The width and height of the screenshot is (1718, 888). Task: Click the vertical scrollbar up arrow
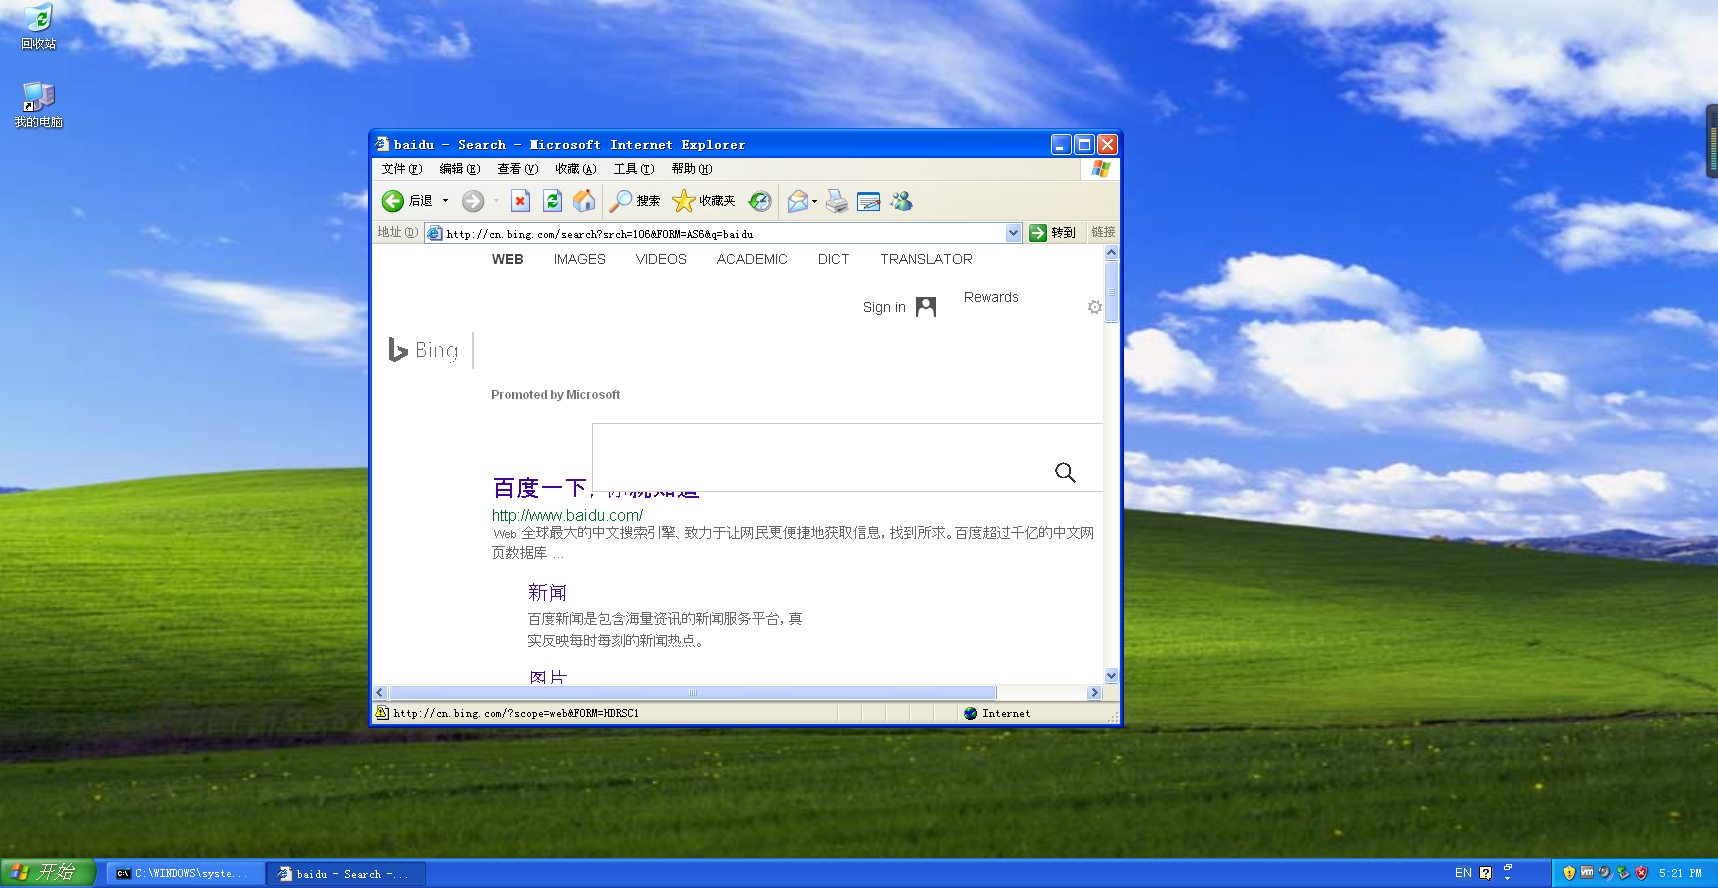[x=1111, y=253]
